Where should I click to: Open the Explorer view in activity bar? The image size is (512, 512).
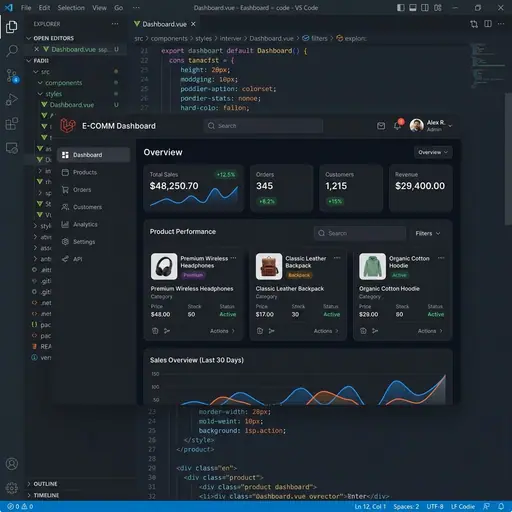click(12, 27)
